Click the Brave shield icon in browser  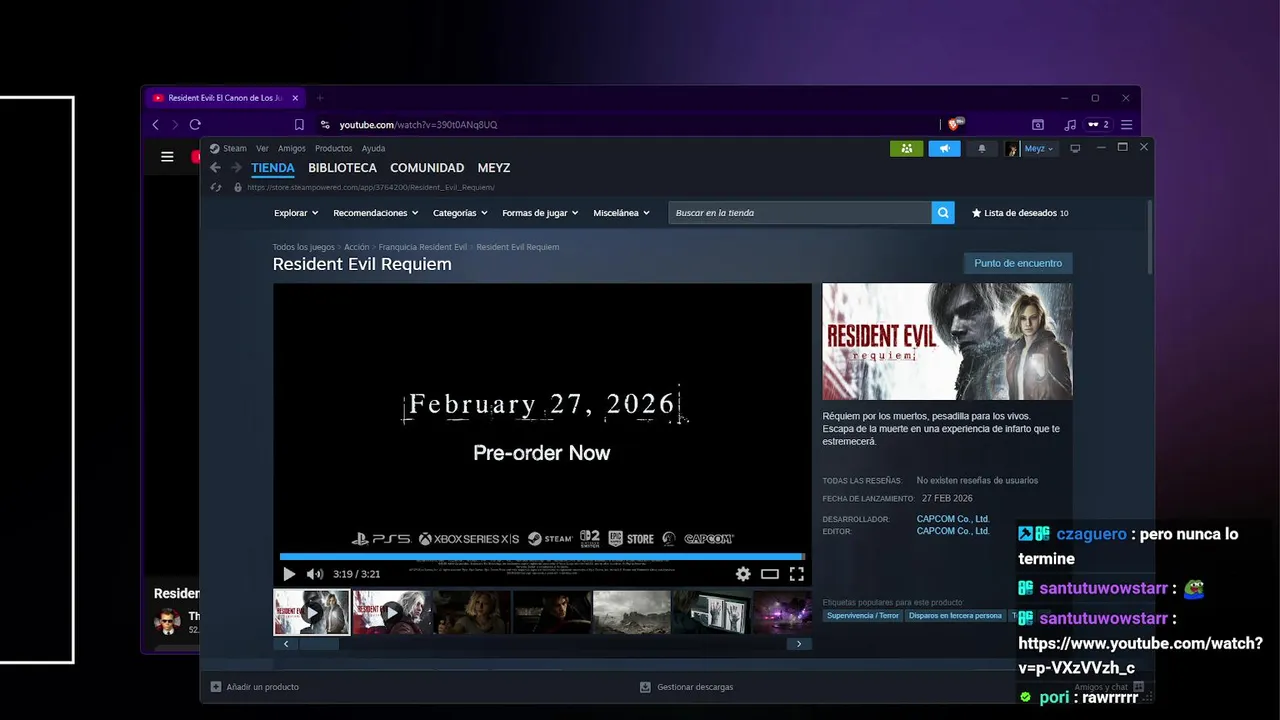pos(954,125)
